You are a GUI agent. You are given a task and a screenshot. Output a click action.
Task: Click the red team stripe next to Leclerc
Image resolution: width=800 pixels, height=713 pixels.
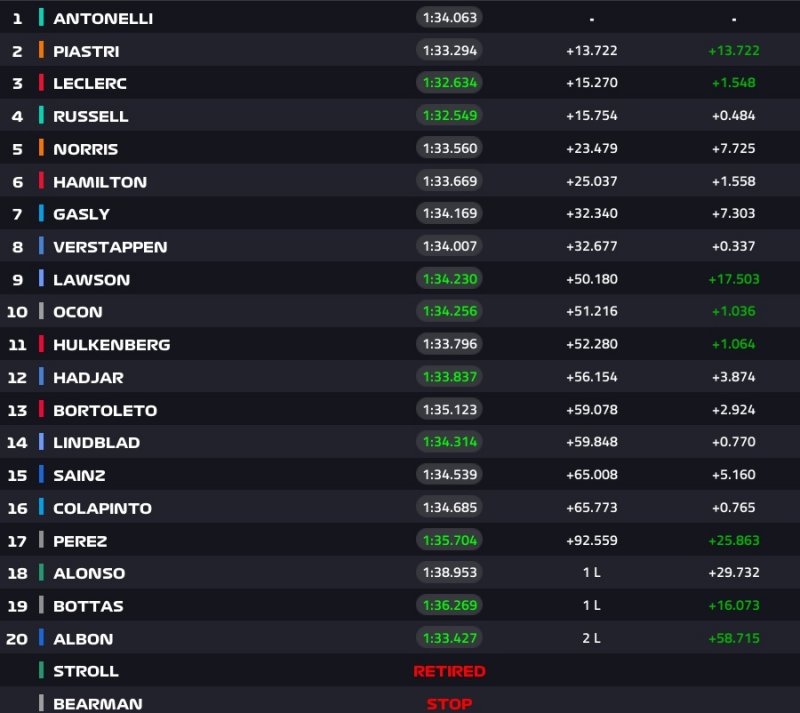point(41,83)
